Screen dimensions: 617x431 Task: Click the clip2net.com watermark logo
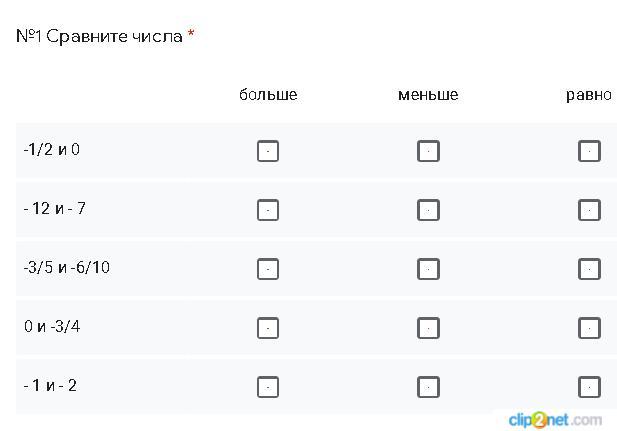click(x=554, y=419)
